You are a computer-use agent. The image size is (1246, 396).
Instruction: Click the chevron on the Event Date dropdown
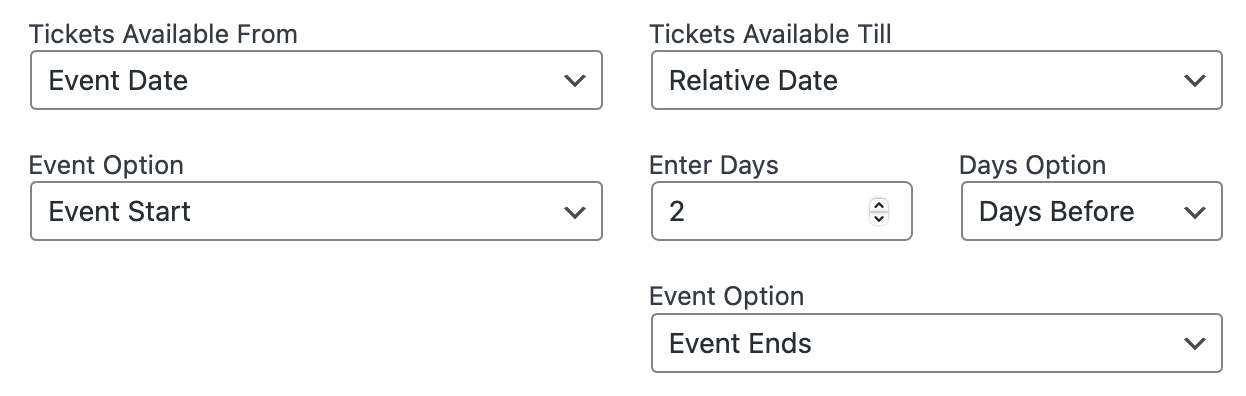574,80
